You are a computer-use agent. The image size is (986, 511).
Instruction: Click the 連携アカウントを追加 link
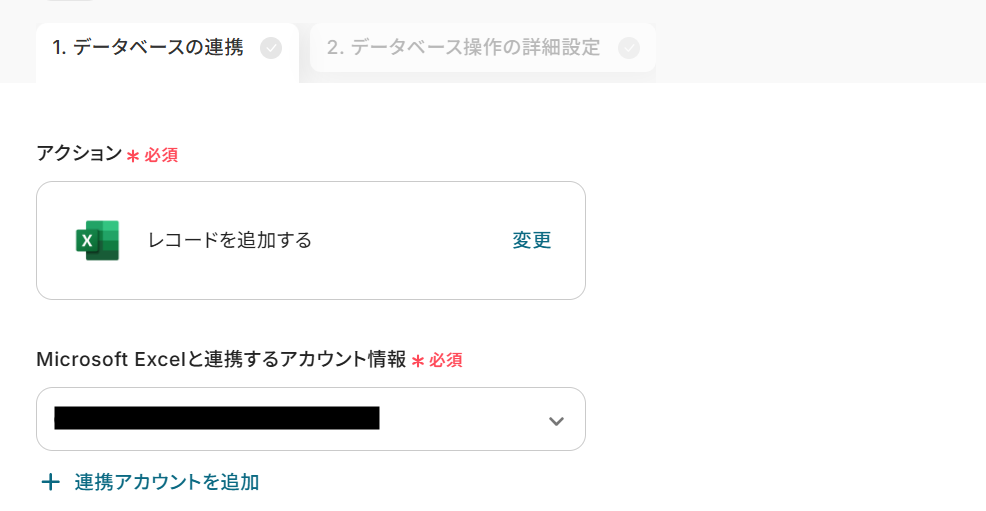point(166,483)
